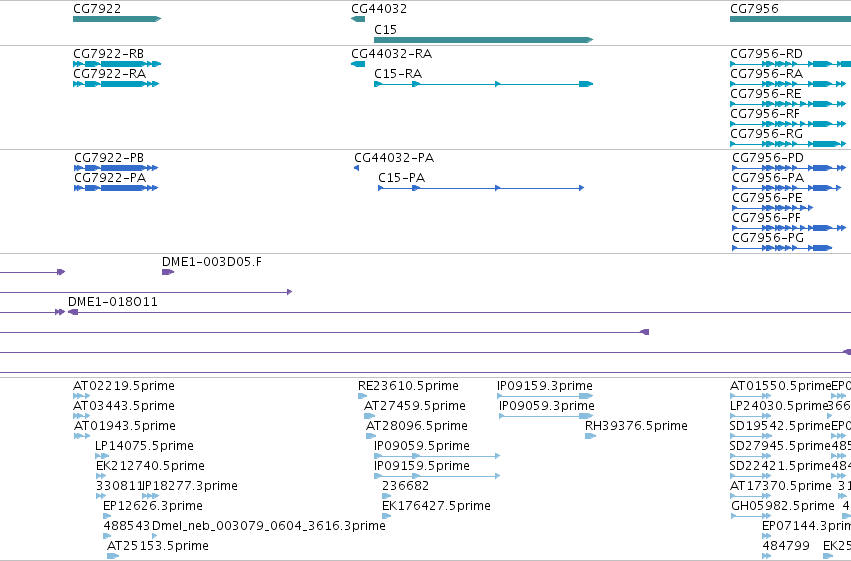Click the CG44032-PA protein label

point(394,158)
